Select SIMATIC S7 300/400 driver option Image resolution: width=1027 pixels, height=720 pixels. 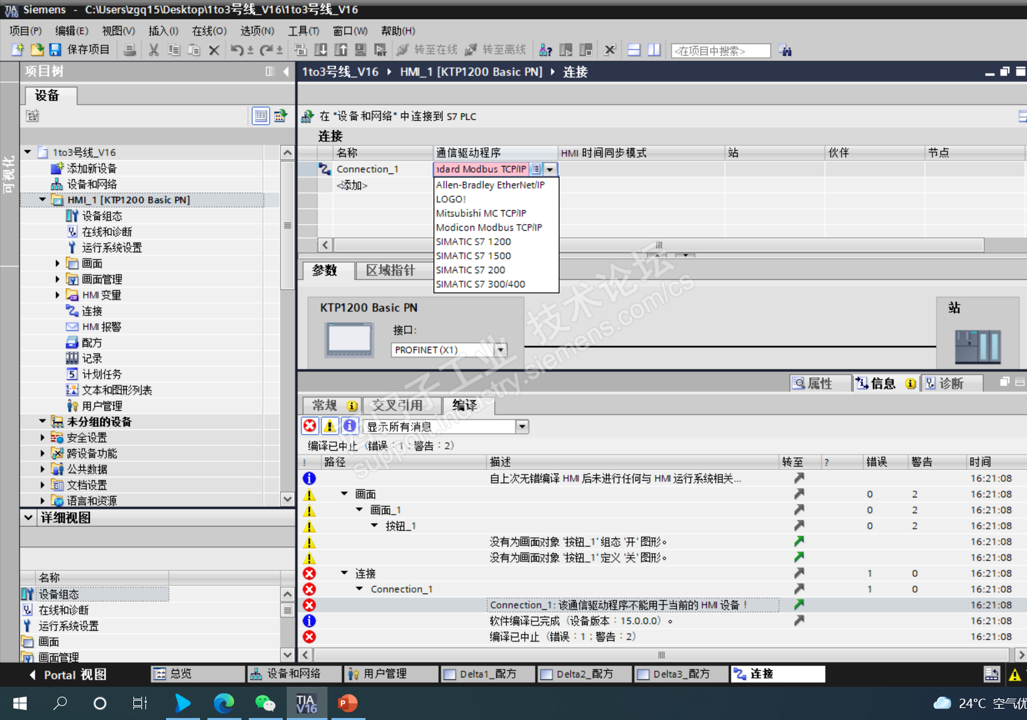[481, 284]
